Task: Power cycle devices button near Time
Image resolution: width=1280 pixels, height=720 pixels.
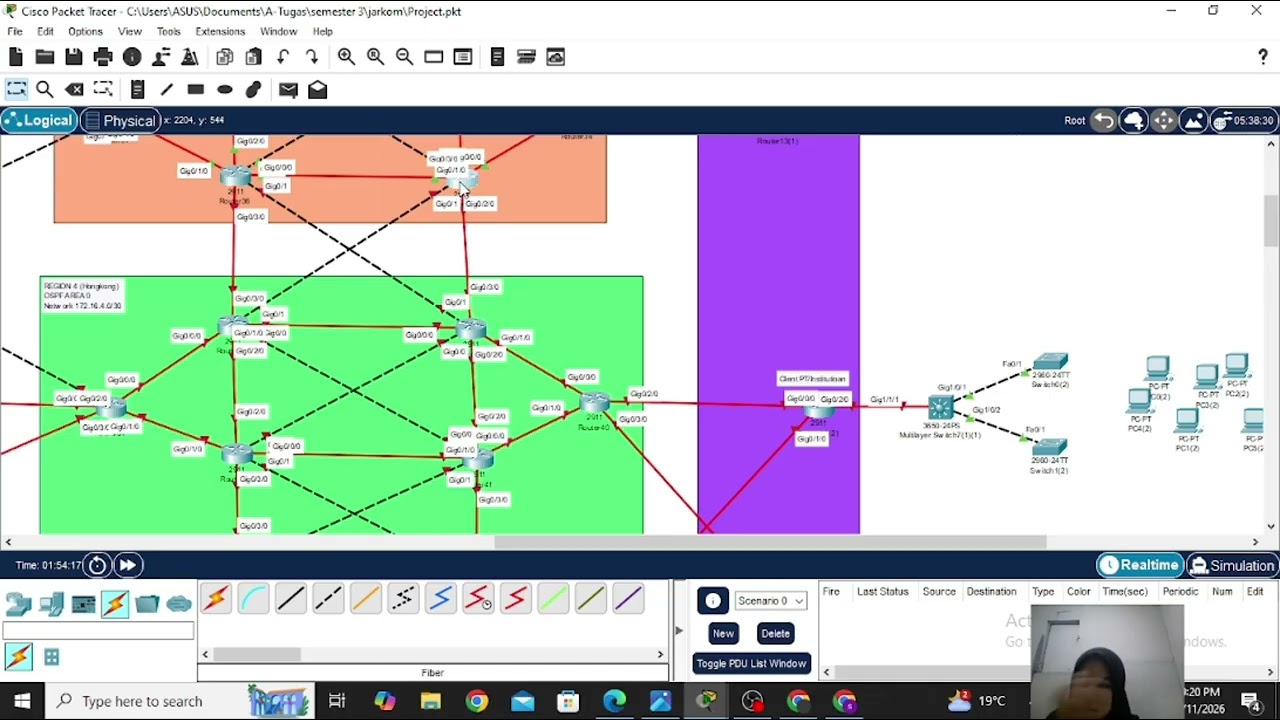Action: pos(97,565)
